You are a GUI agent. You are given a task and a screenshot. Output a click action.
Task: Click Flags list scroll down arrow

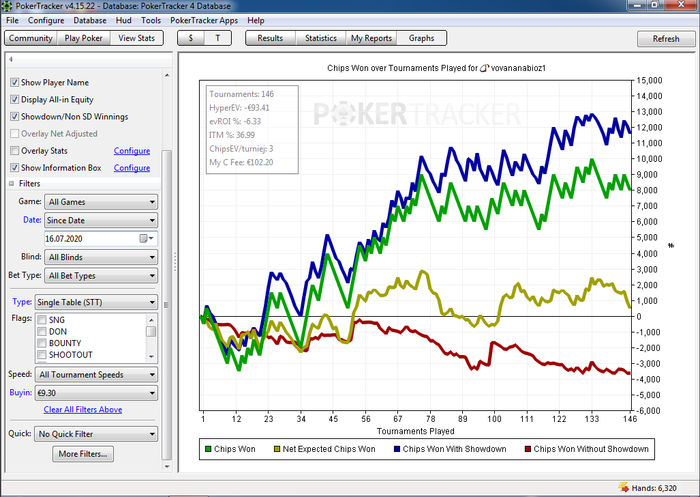pos(151,356)
